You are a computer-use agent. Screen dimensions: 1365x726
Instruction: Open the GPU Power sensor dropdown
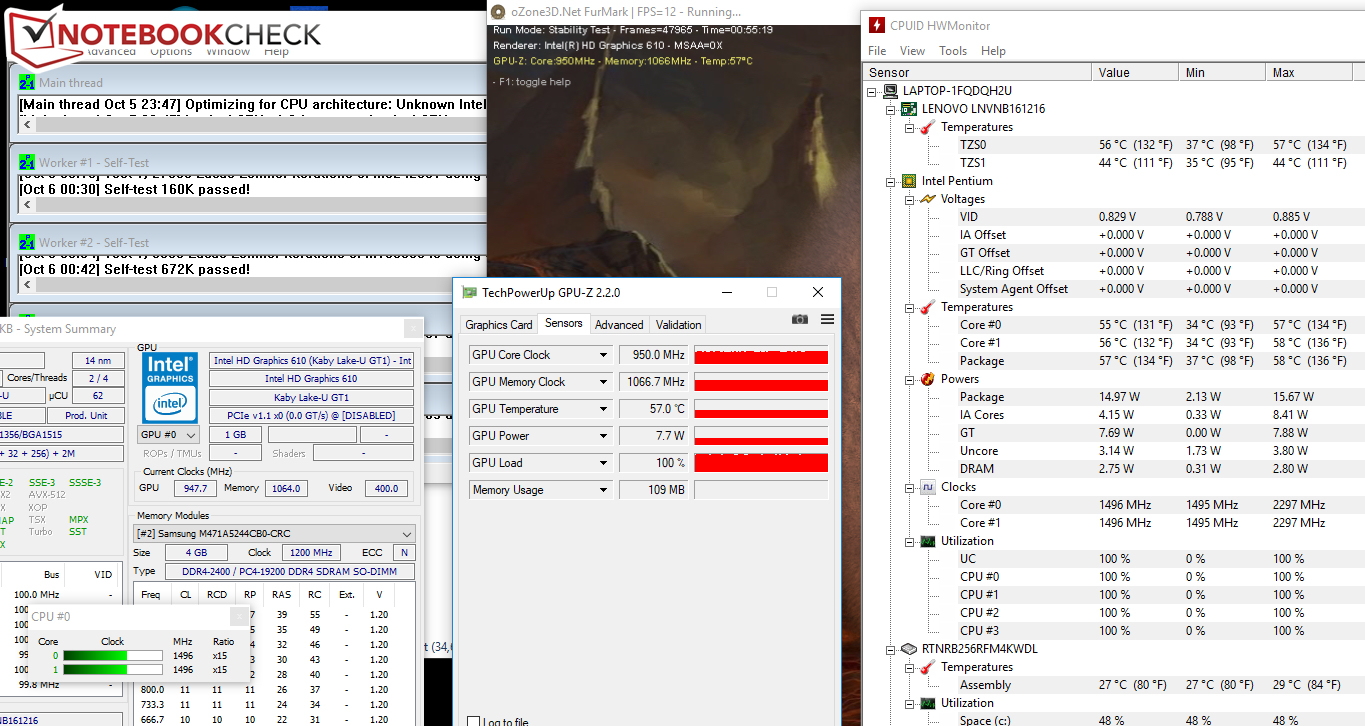tap(604, 436)
